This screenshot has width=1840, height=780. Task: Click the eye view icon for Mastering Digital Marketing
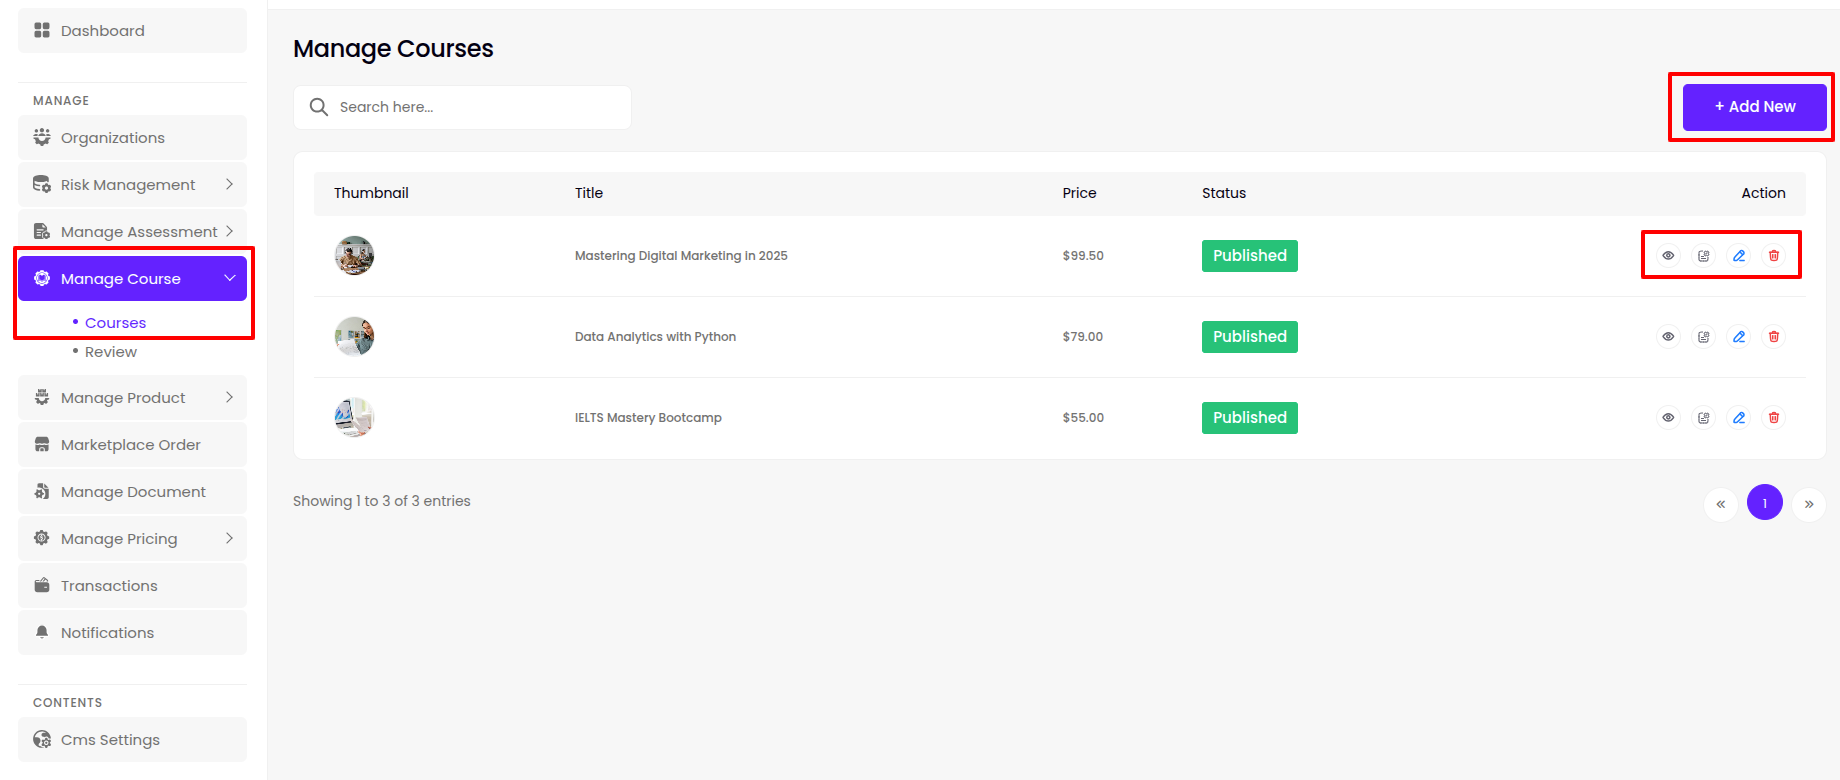coord(1668,256)
